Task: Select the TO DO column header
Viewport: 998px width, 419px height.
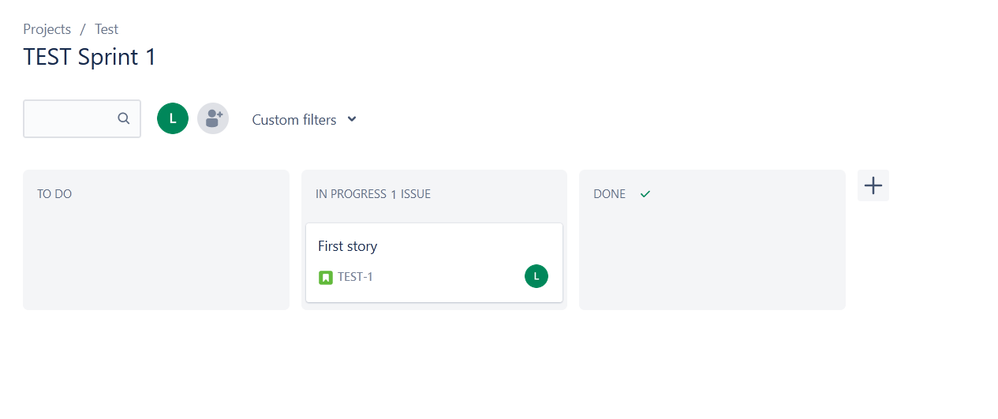Action: click(x=54, y=194)
